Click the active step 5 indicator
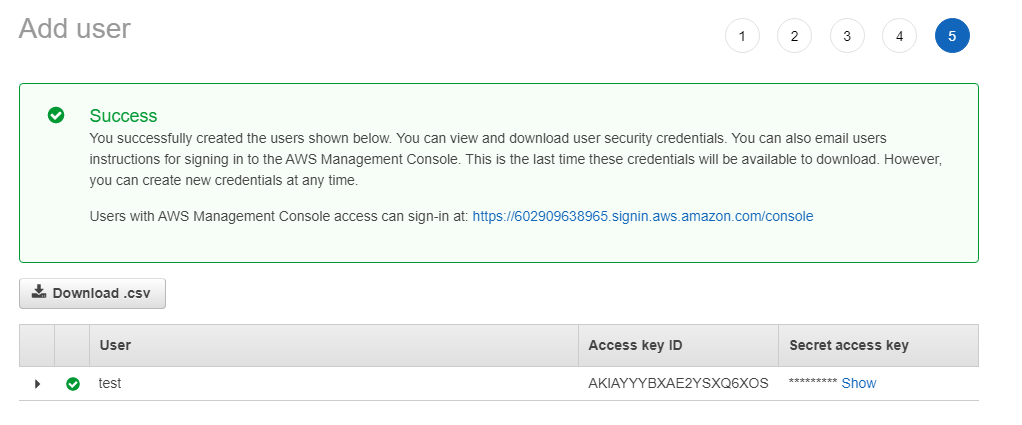 (952, 36)
